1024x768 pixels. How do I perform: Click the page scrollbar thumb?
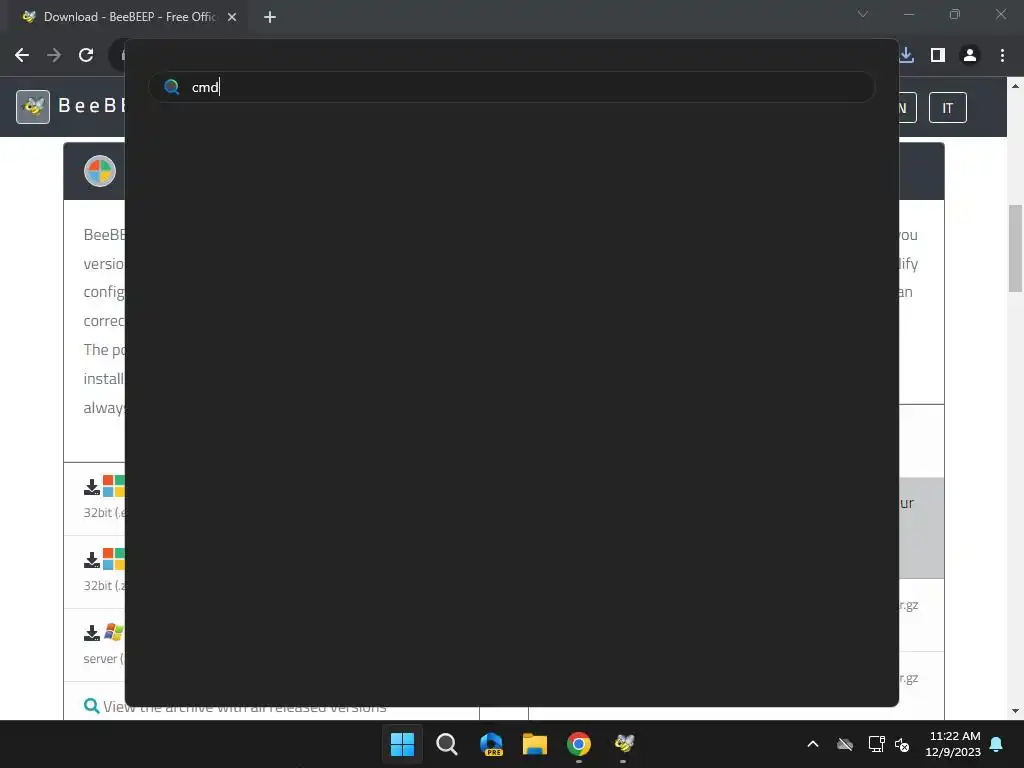1016,248
